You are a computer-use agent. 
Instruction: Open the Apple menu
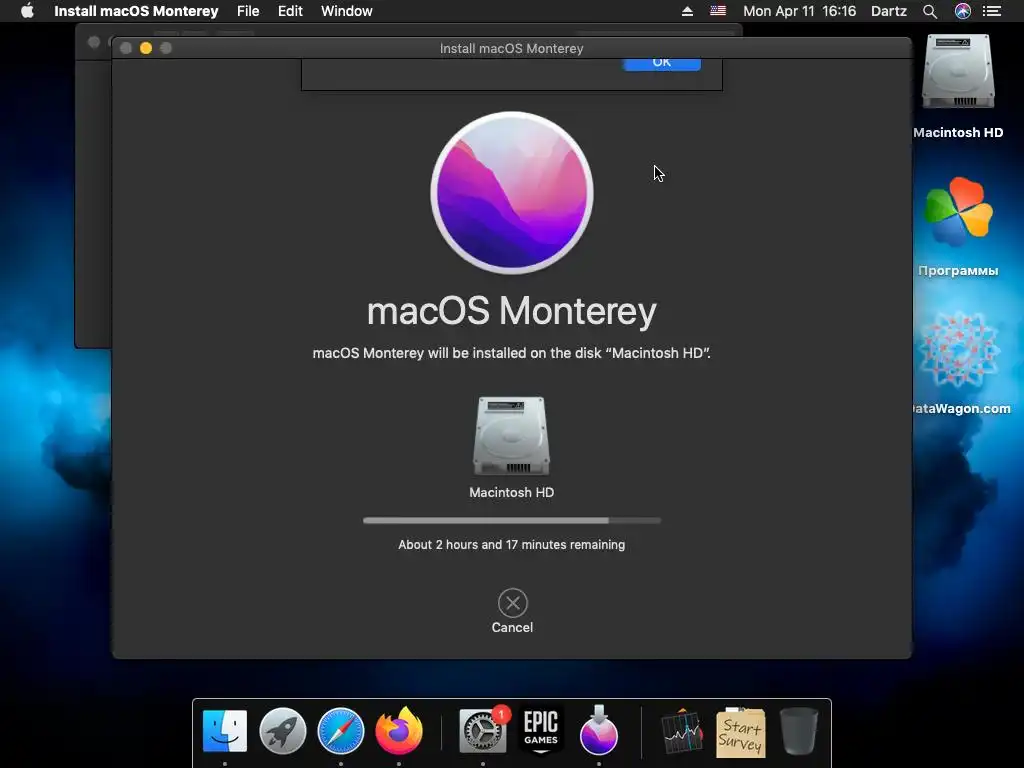tap(27, 11)
